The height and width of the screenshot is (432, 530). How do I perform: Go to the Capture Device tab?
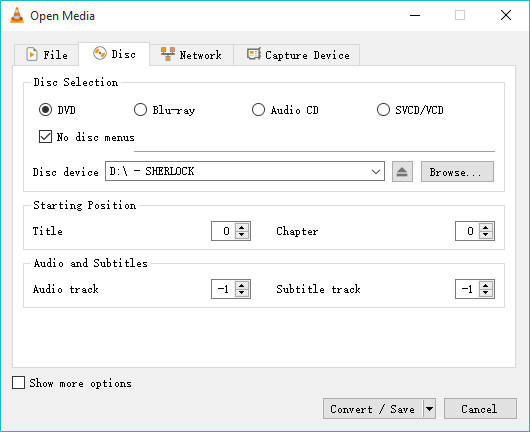pyautogui.click(x=296, y=54)
